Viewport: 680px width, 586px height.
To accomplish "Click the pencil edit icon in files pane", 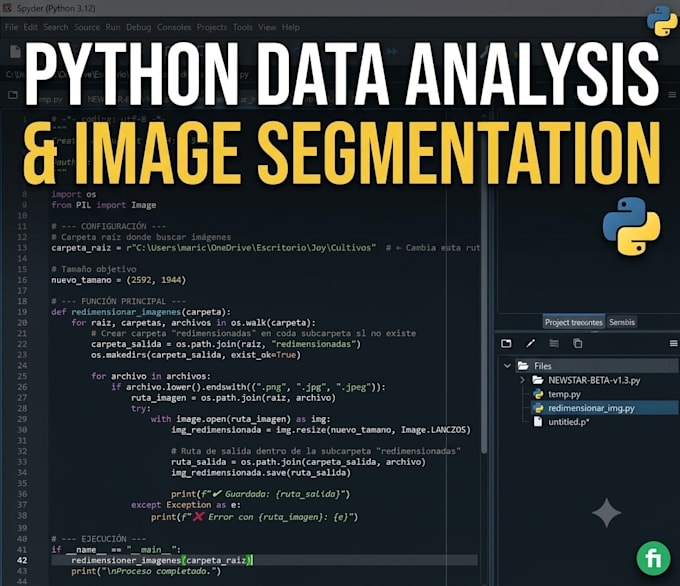I will 530,344.
